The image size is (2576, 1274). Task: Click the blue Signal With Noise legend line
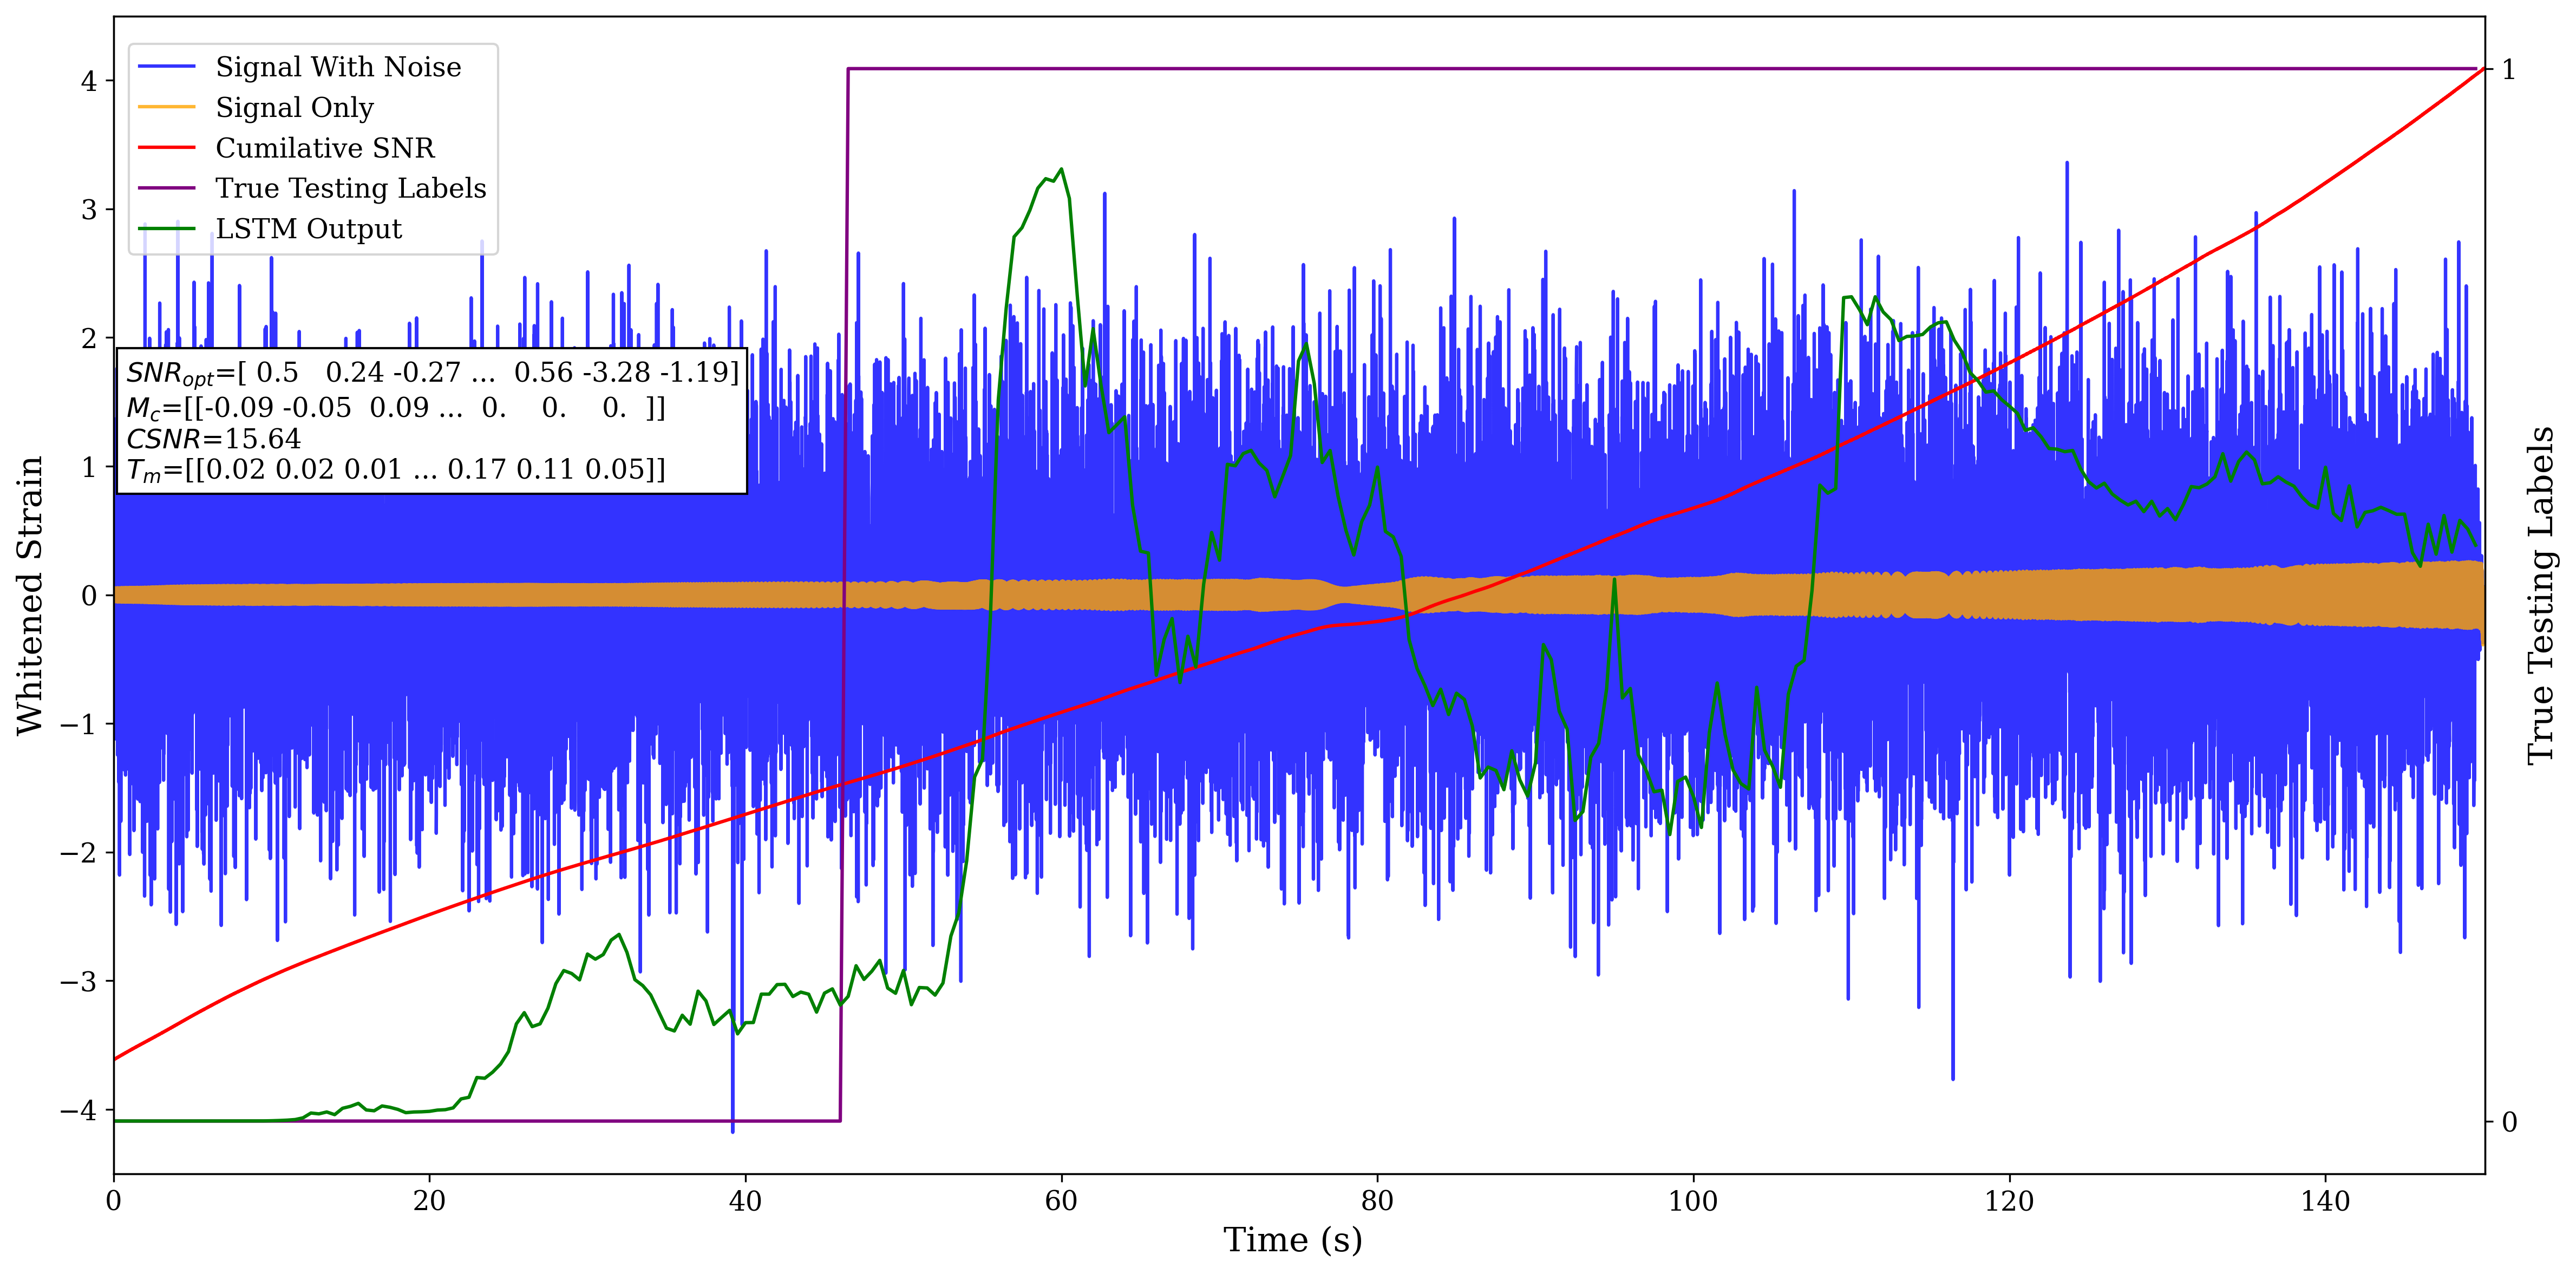click(166, 67)
